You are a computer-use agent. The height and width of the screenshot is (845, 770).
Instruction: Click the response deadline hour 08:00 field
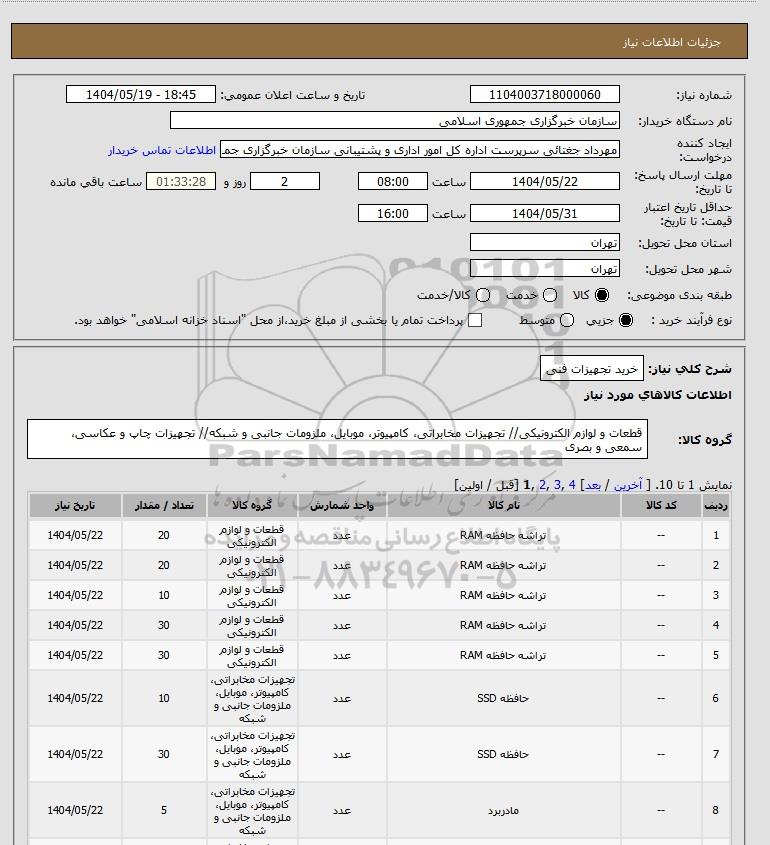pos(393,181)
